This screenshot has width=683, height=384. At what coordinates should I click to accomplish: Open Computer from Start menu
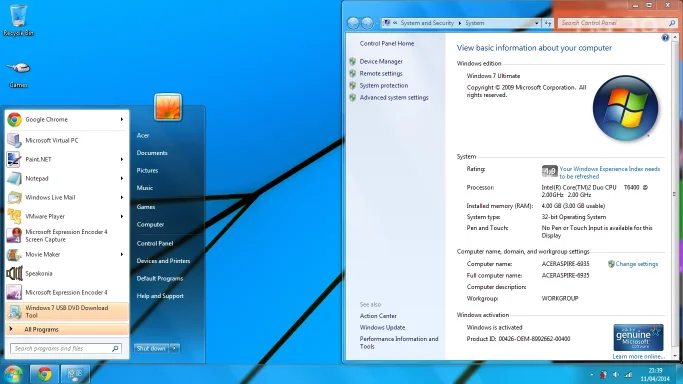[150, 225]
